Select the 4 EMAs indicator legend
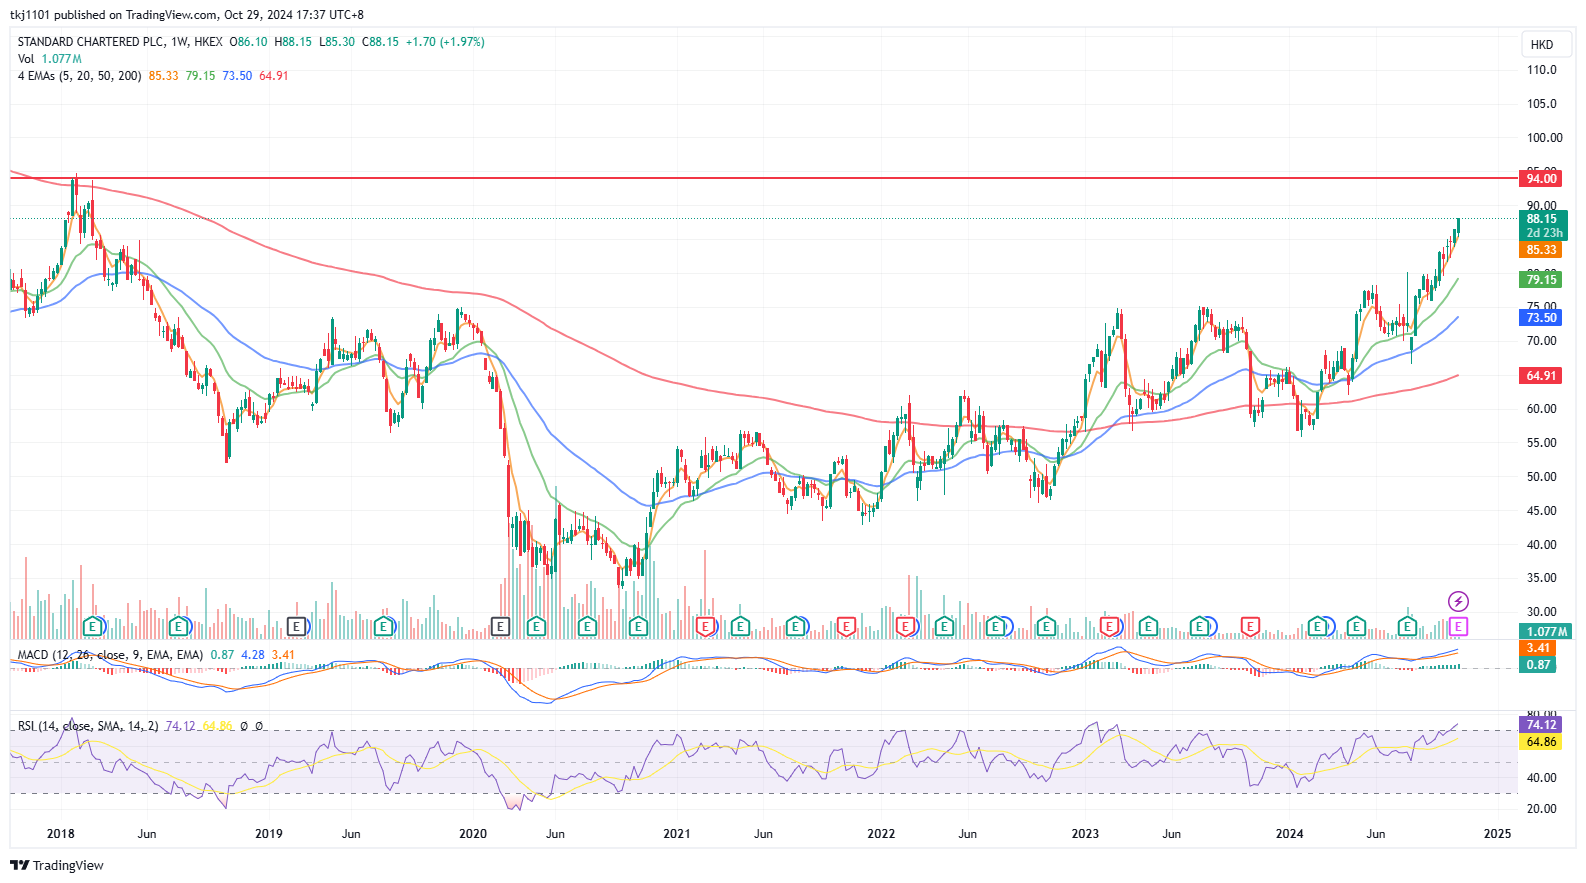Screen dimensions: 1586x883 79,76
